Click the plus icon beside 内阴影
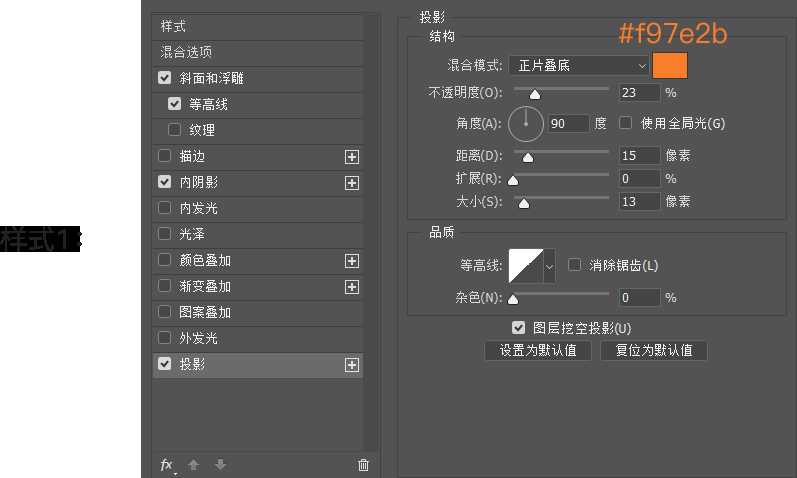 point(351,183)
